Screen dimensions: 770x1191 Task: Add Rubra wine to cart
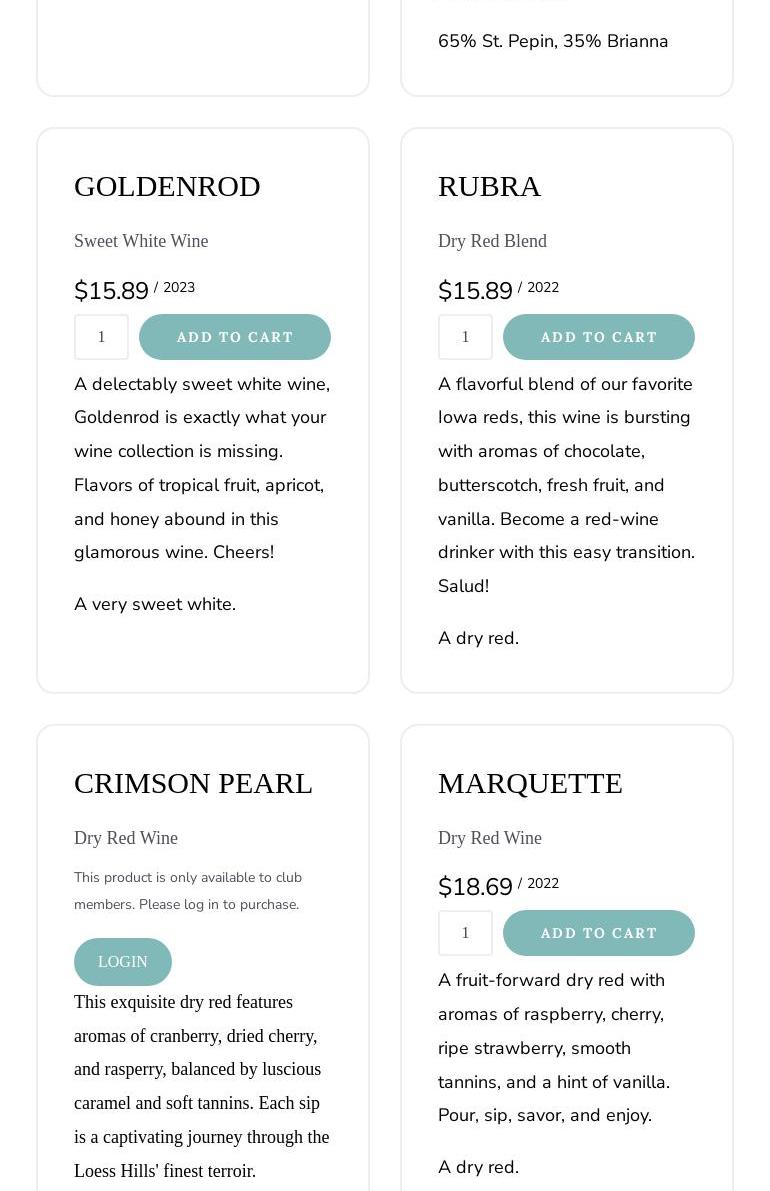(598, 337)
